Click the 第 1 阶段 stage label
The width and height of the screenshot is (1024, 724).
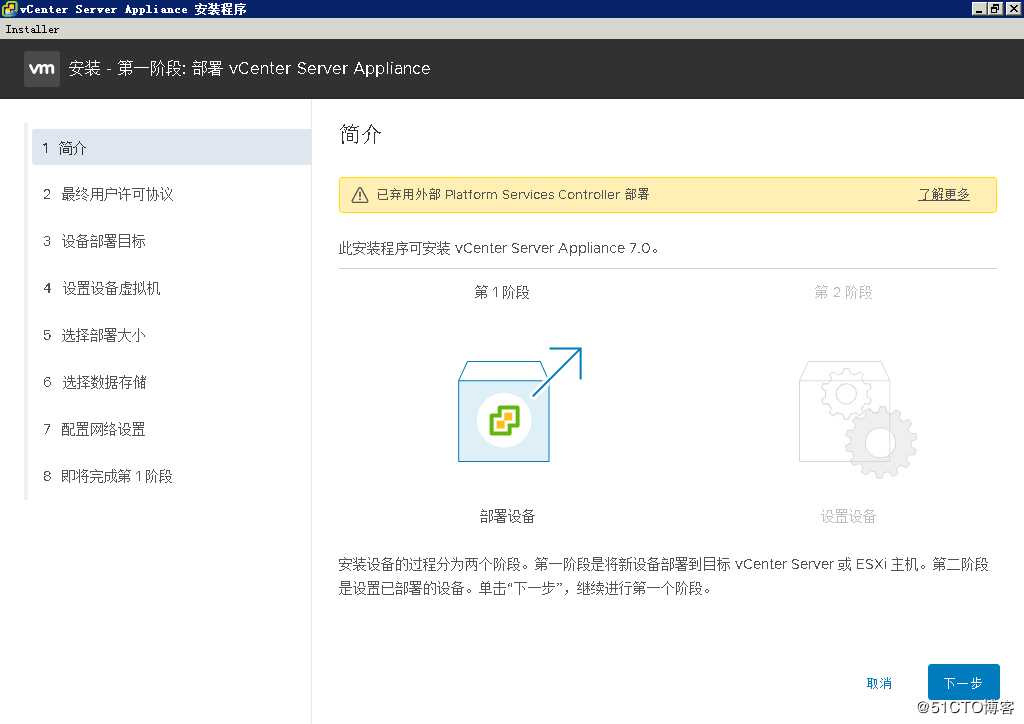[502, 292]
